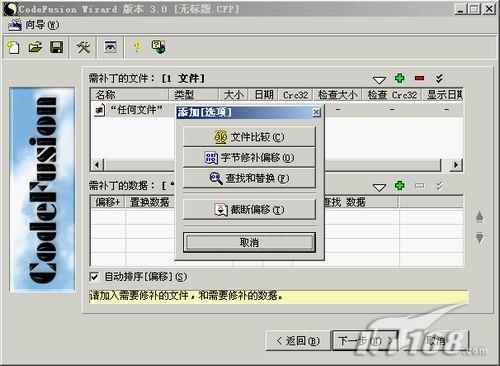Click greyed double checkmark in data section
The height and width of the screenshot is (366, 500).
[x=440, y=185]
